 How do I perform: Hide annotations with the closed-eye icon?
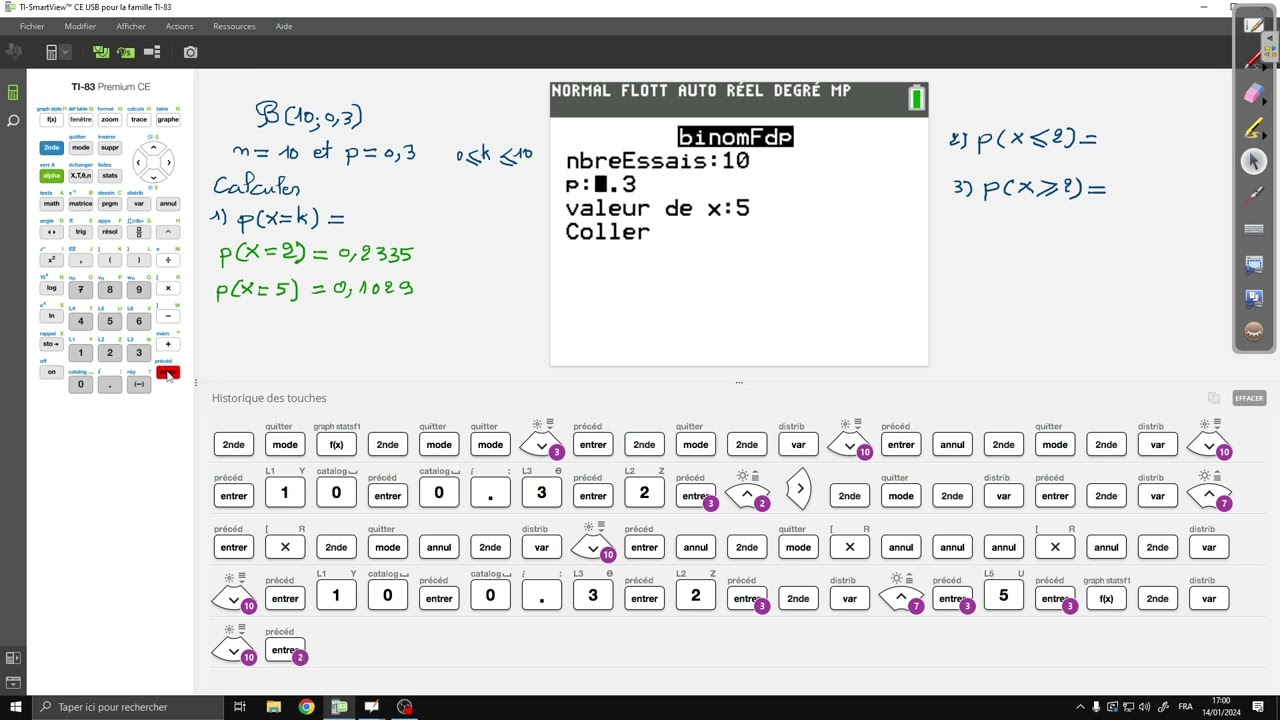pos(1254,331)
